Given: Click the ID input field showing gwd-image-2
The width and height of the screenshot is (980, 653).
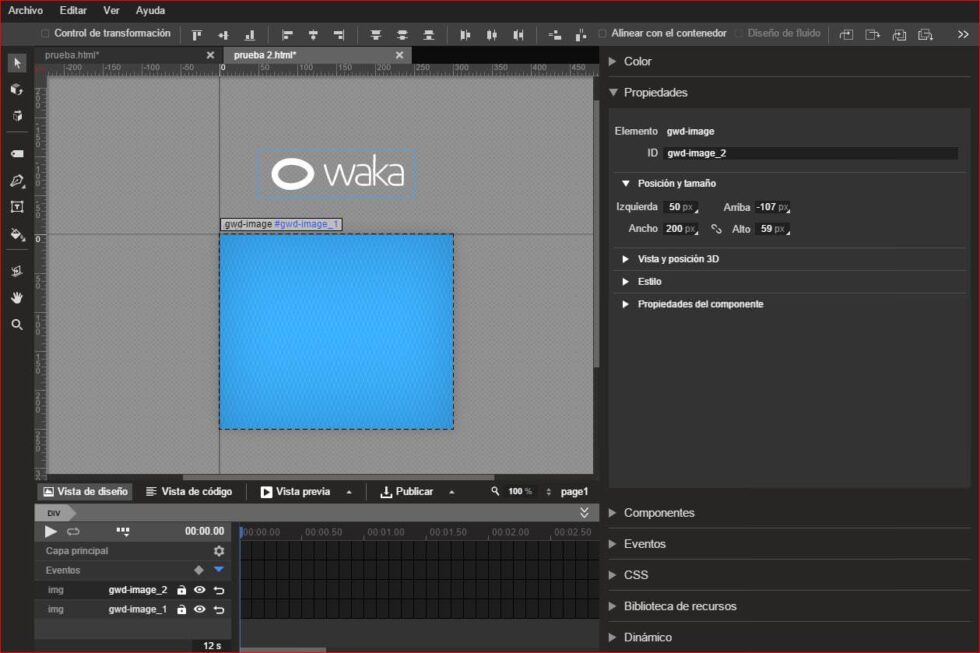Looking at the screenshot, I should 810,152.
